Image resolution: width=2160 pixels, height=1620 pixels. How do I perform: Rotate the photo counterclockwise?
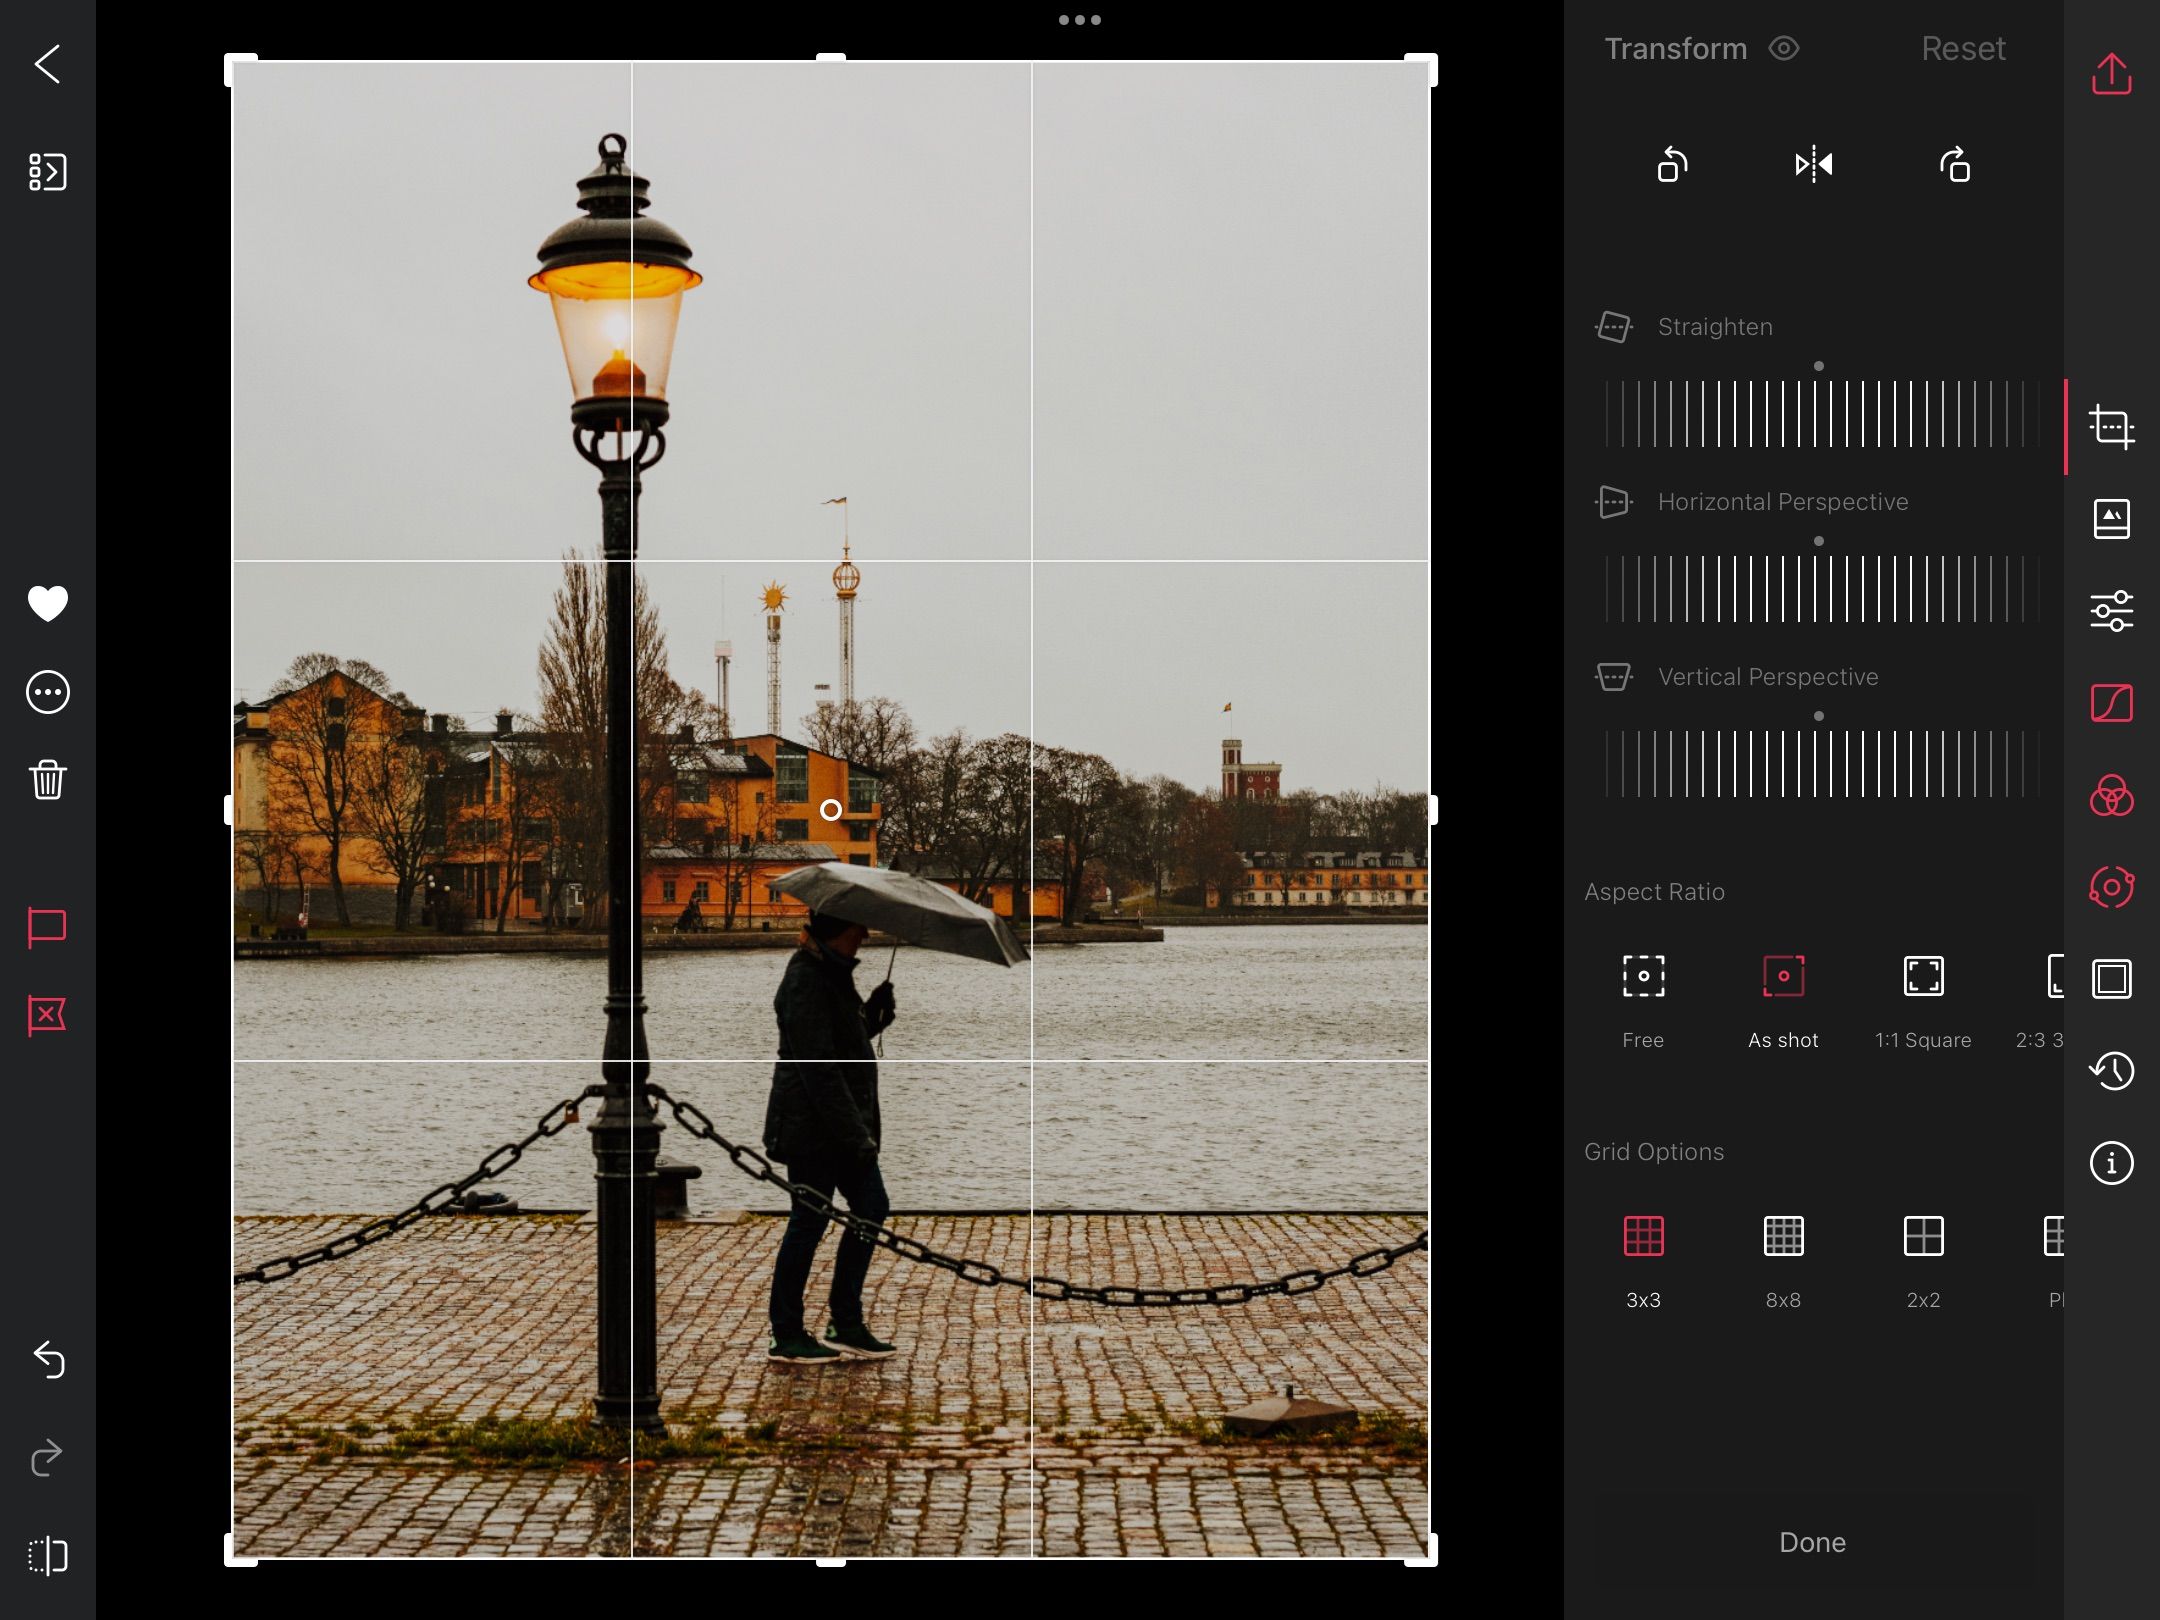tap(1672, 164)
